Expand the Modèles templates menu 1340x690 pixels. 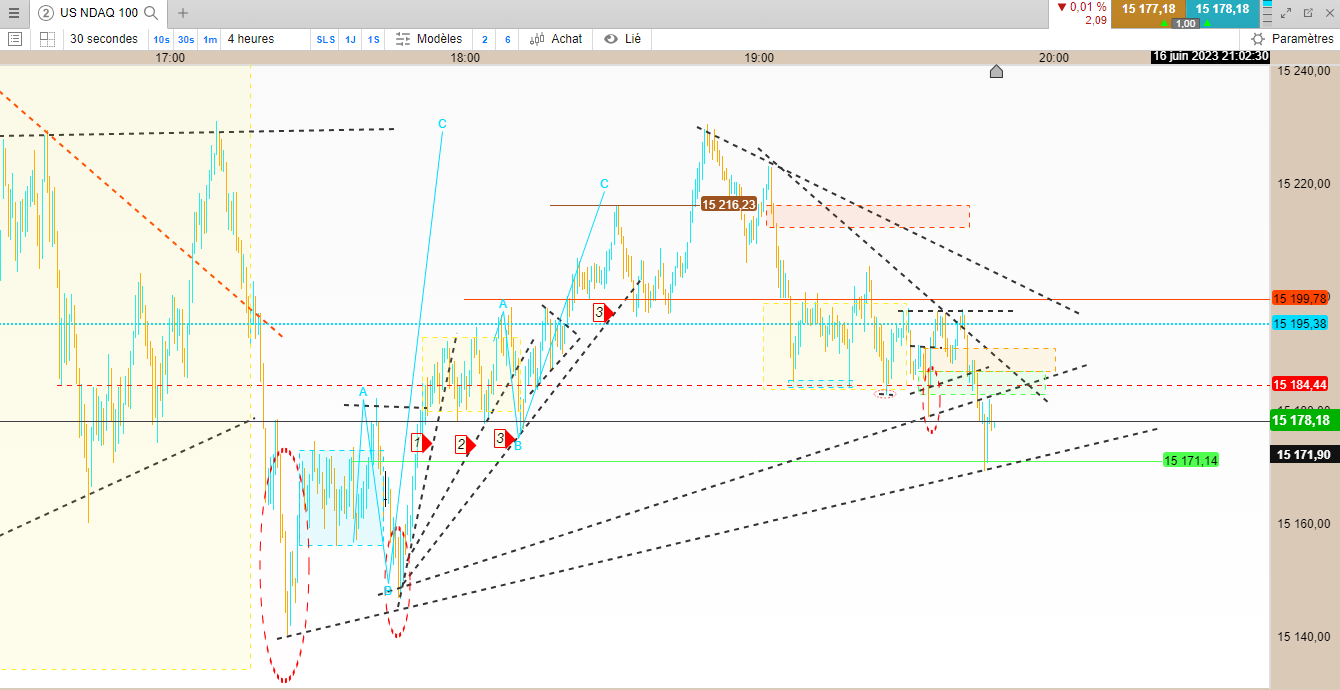pyautogui.click(x=429, y=39)
